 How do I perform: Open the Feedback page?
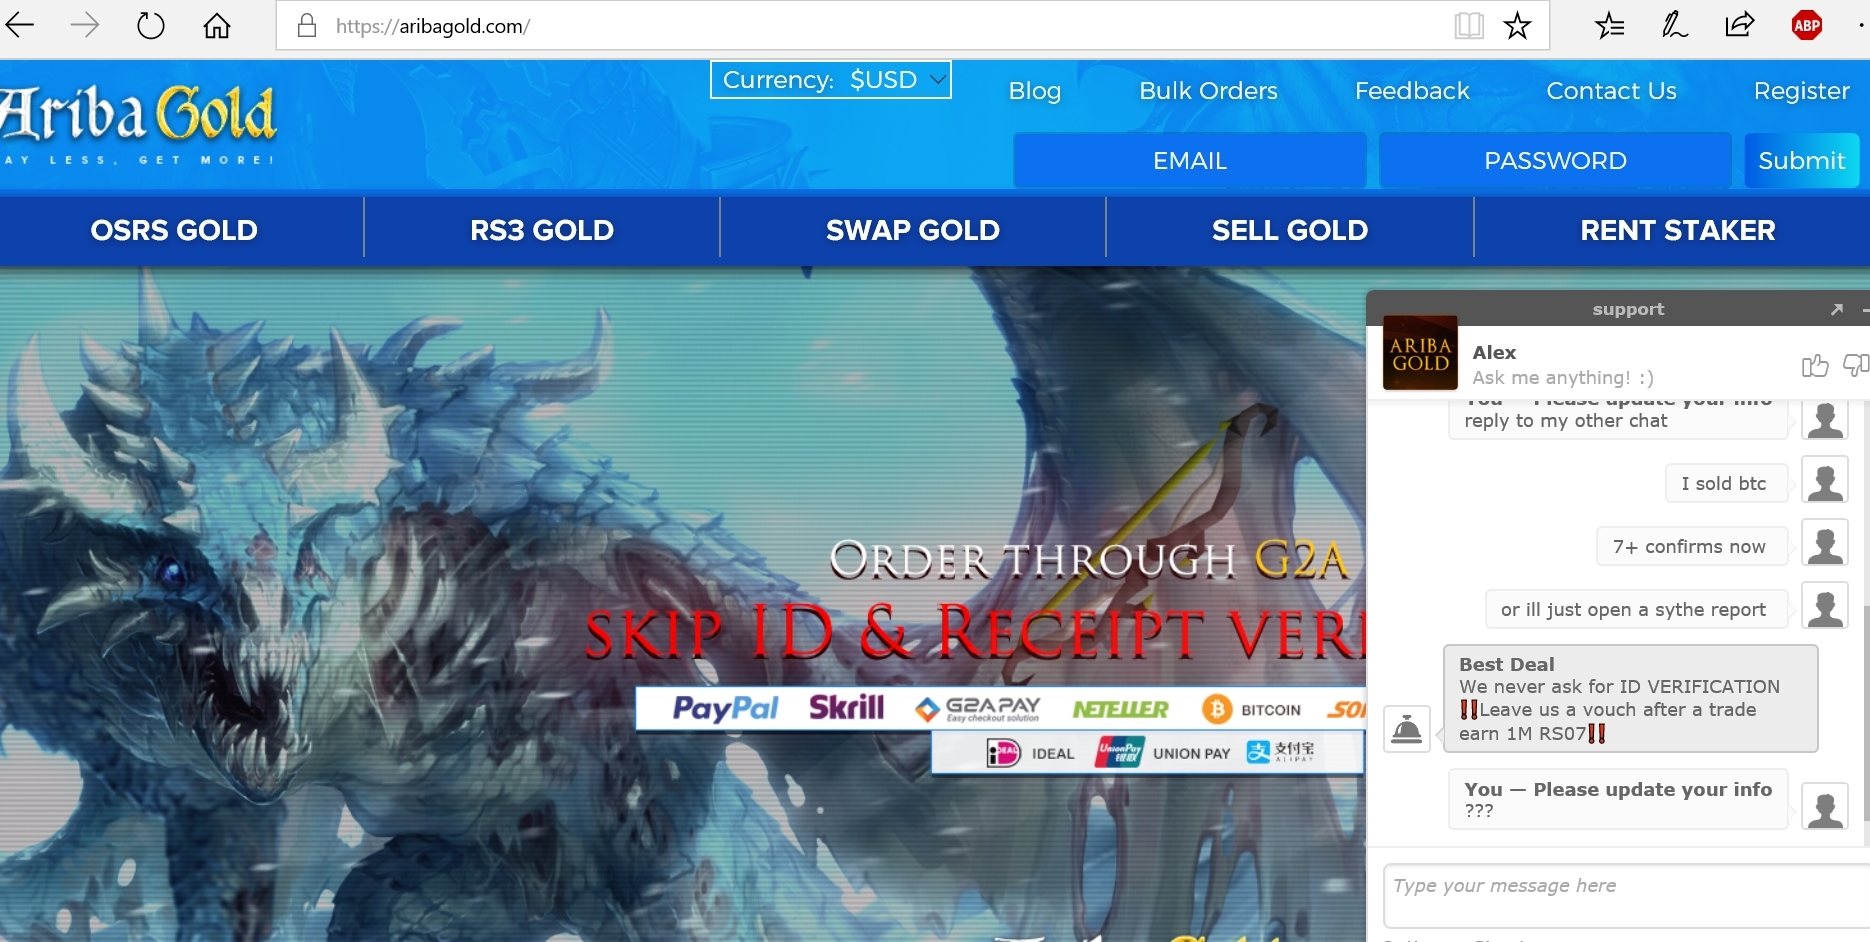point(1412,91)
